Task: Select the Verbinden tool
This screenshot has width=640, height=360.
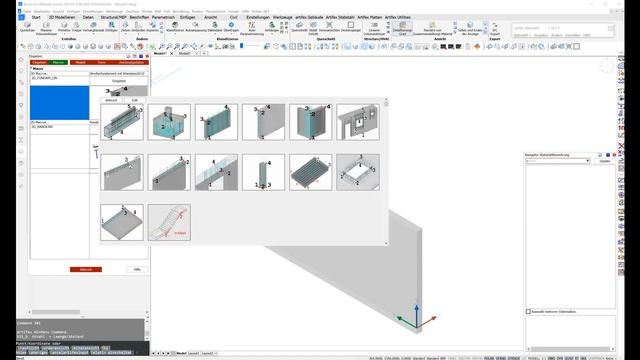Action: click(138, 27)
